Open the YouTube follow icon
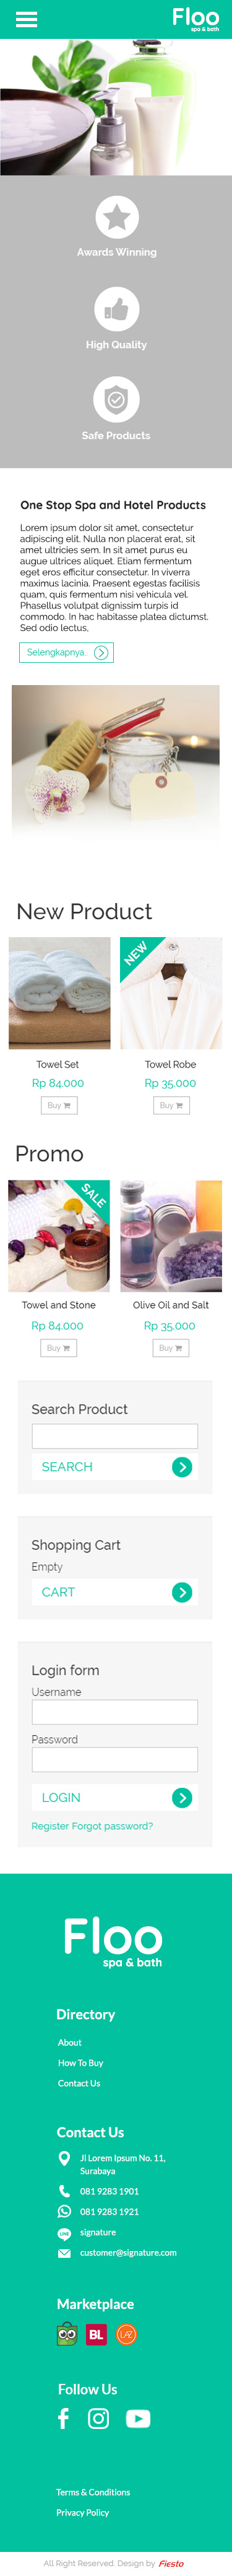 pos(138,2418)
